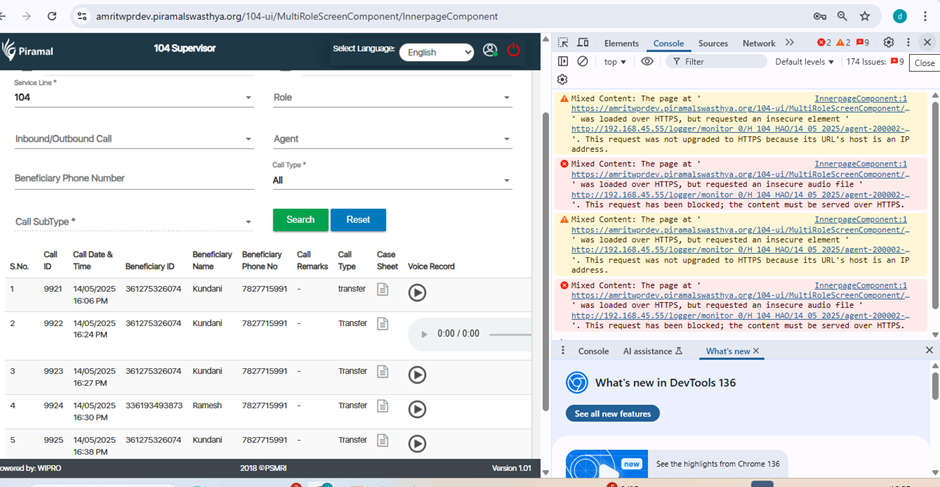Click the green Search button

click(x=300, y=220)
